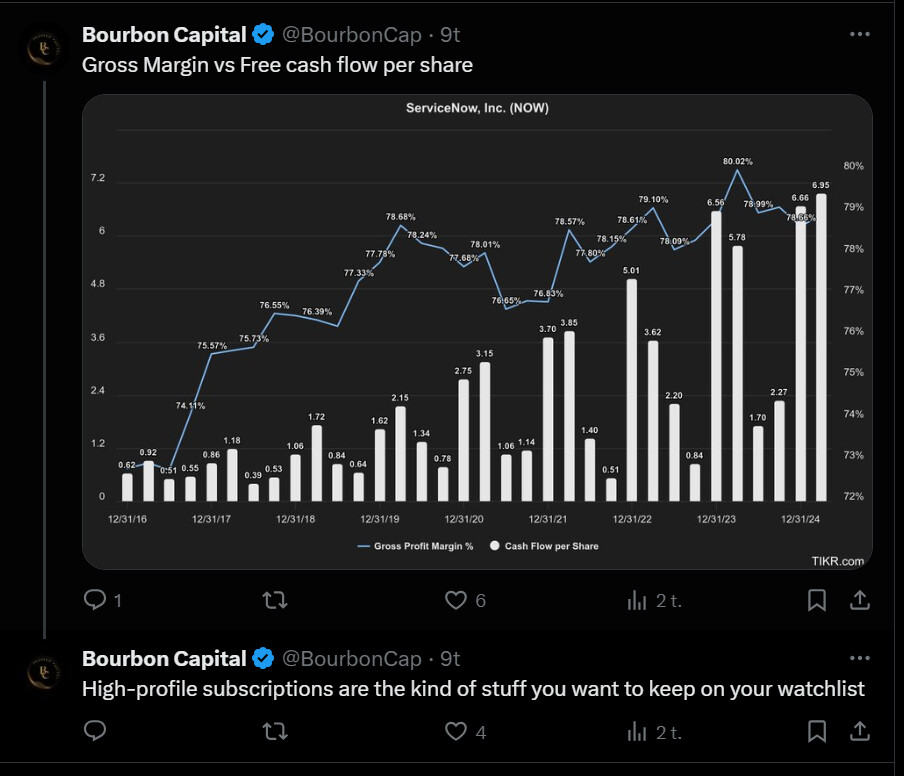Reply to the High-profile subscriptions tweet
This screenshot has height=776, width=904.
click(x=96, y=732)
